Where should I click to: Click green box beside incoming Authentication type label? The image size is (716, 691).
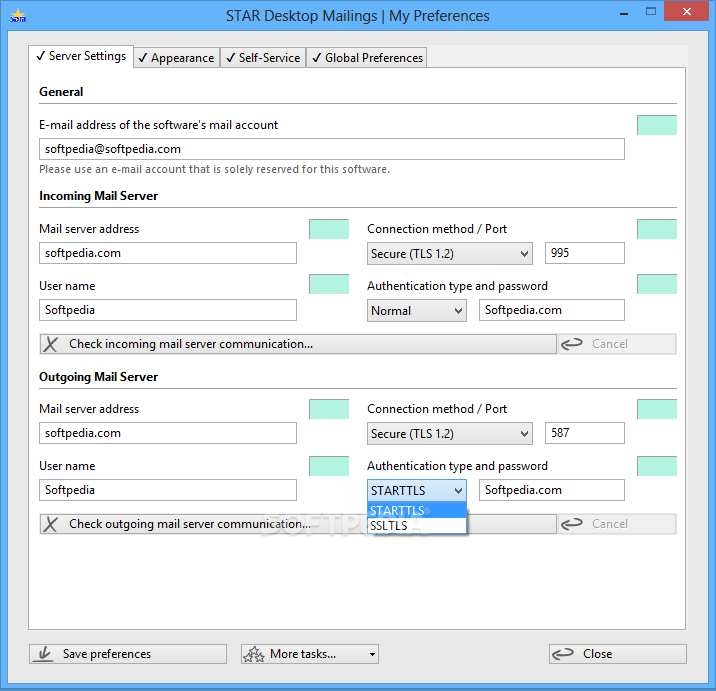[657, 284]
